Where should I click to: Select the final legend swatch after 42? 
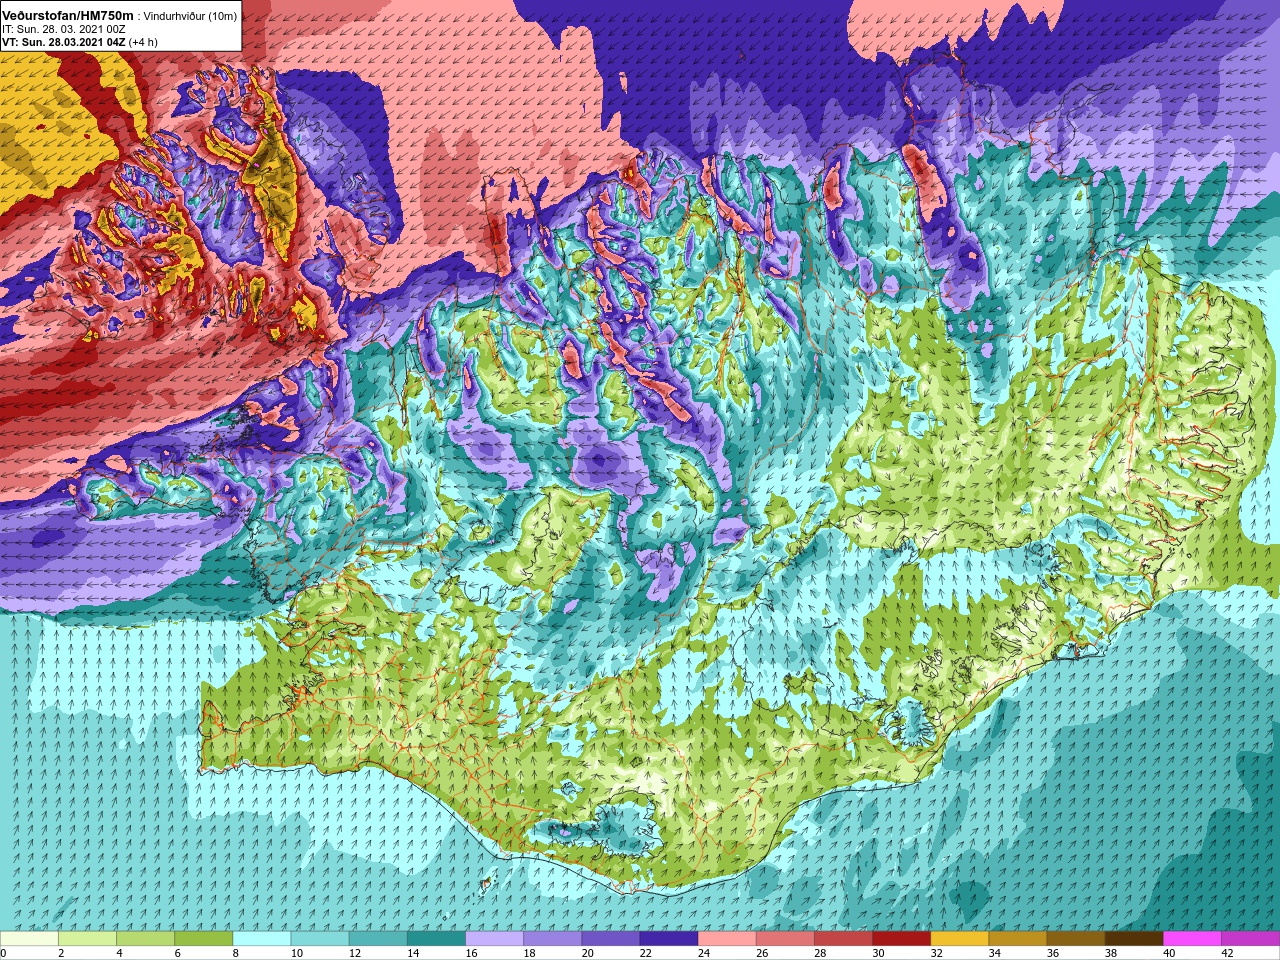pos(1250,939)
